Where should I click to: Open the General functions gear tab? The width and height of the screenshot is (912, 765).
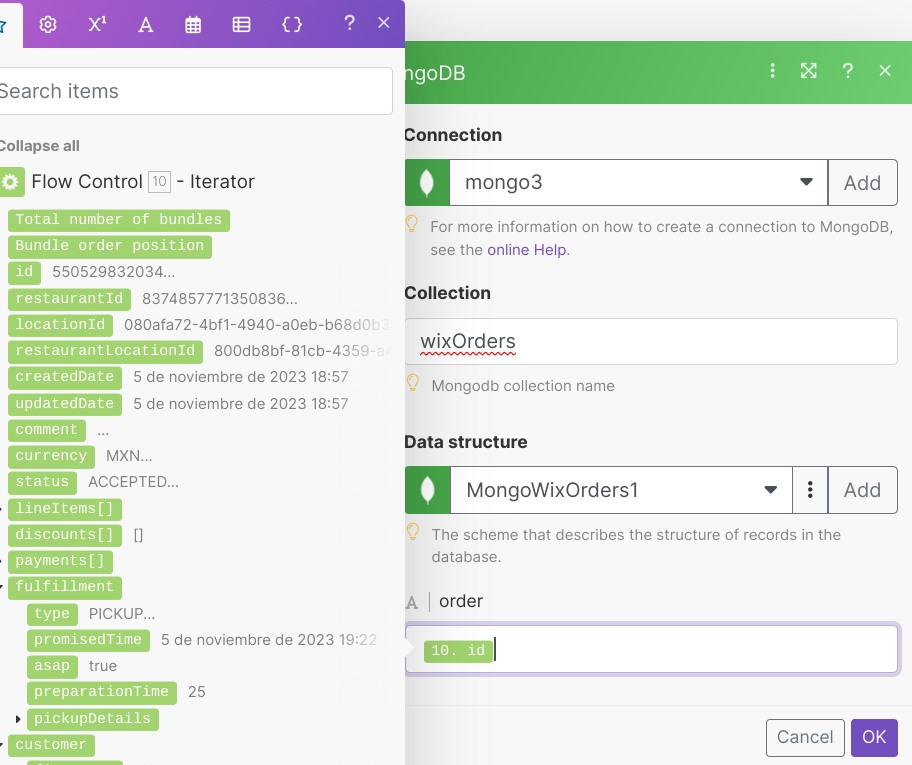click(48, 24)
